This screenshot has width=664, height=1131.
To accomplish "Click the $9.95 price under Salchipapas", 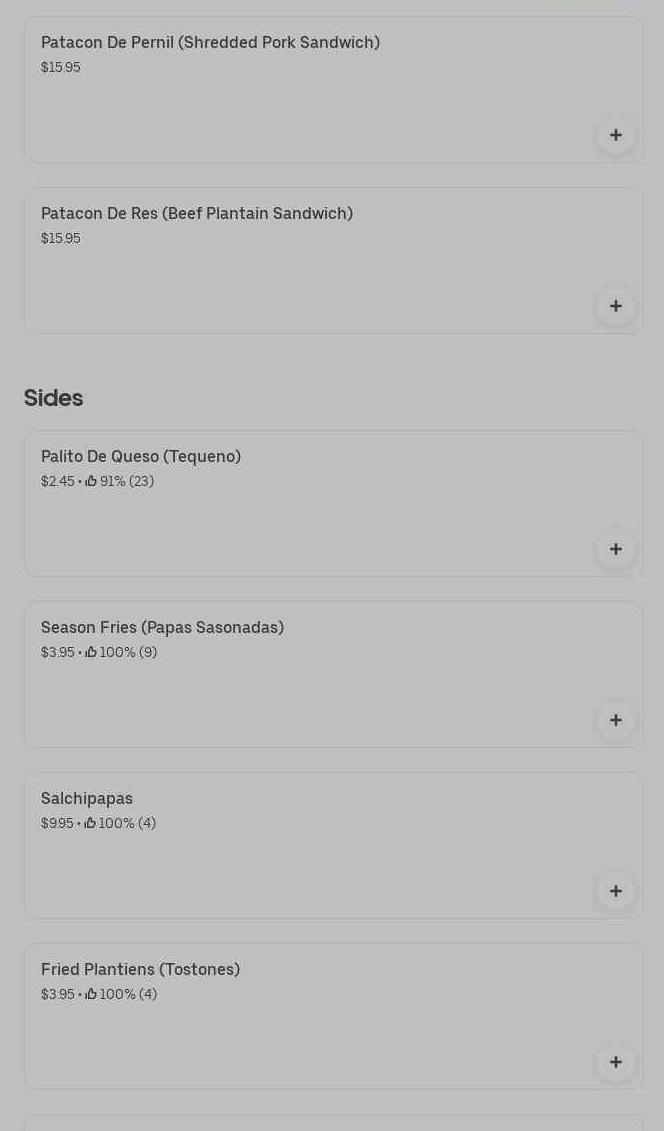I will click(x=57, y=824).
